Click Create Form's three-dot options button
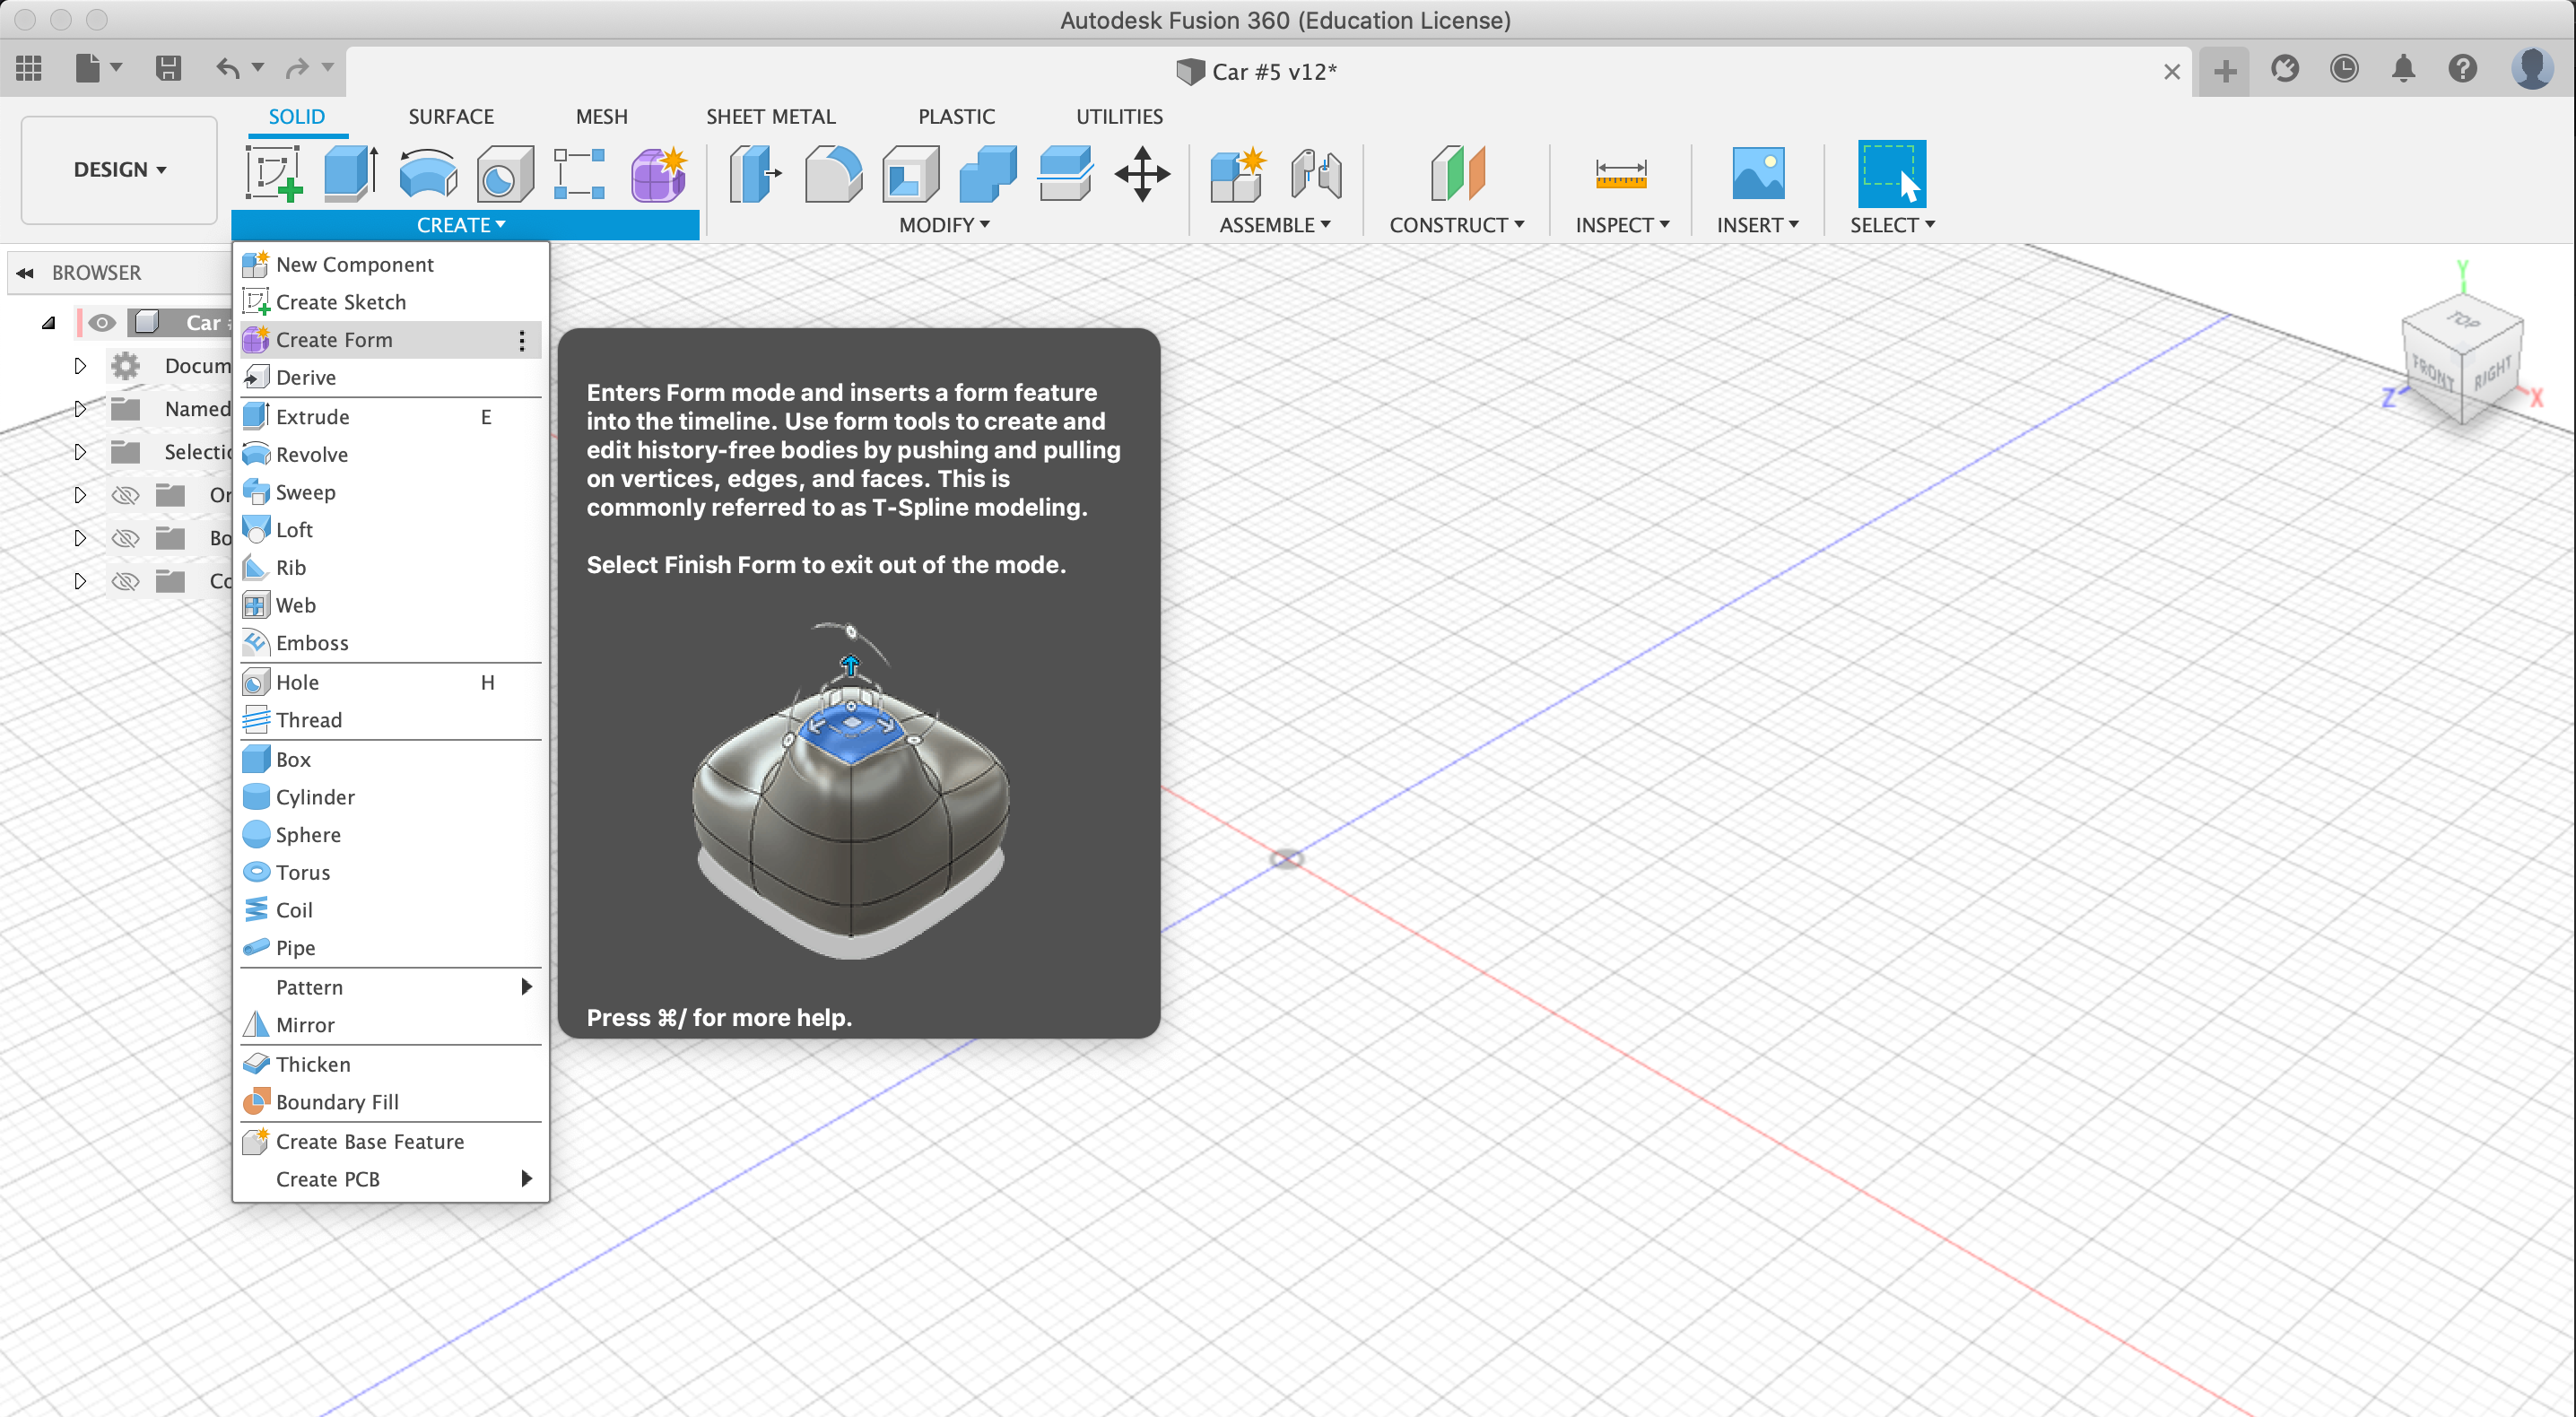This screenshot has height=1417, width=2576. [521, 341]
